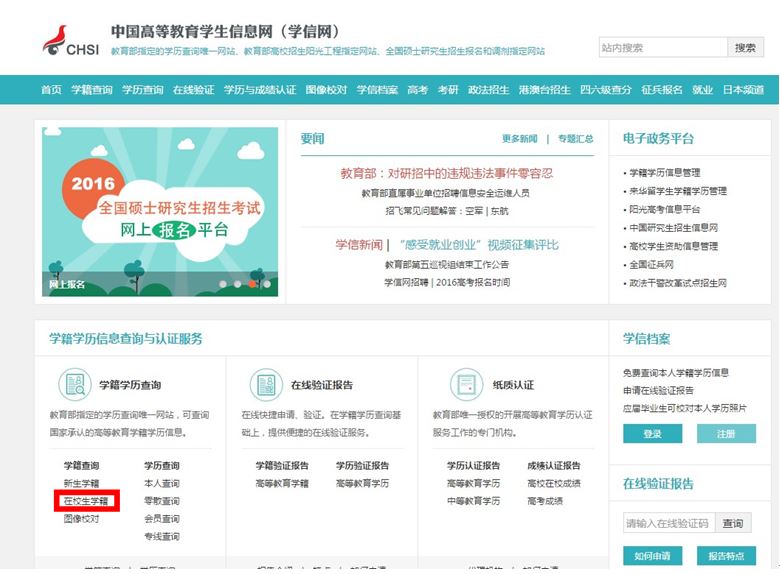The height and width of the screenshot is (574, 780).
Task: Click the 如何申请 button
Action: (x=652, y=555)
